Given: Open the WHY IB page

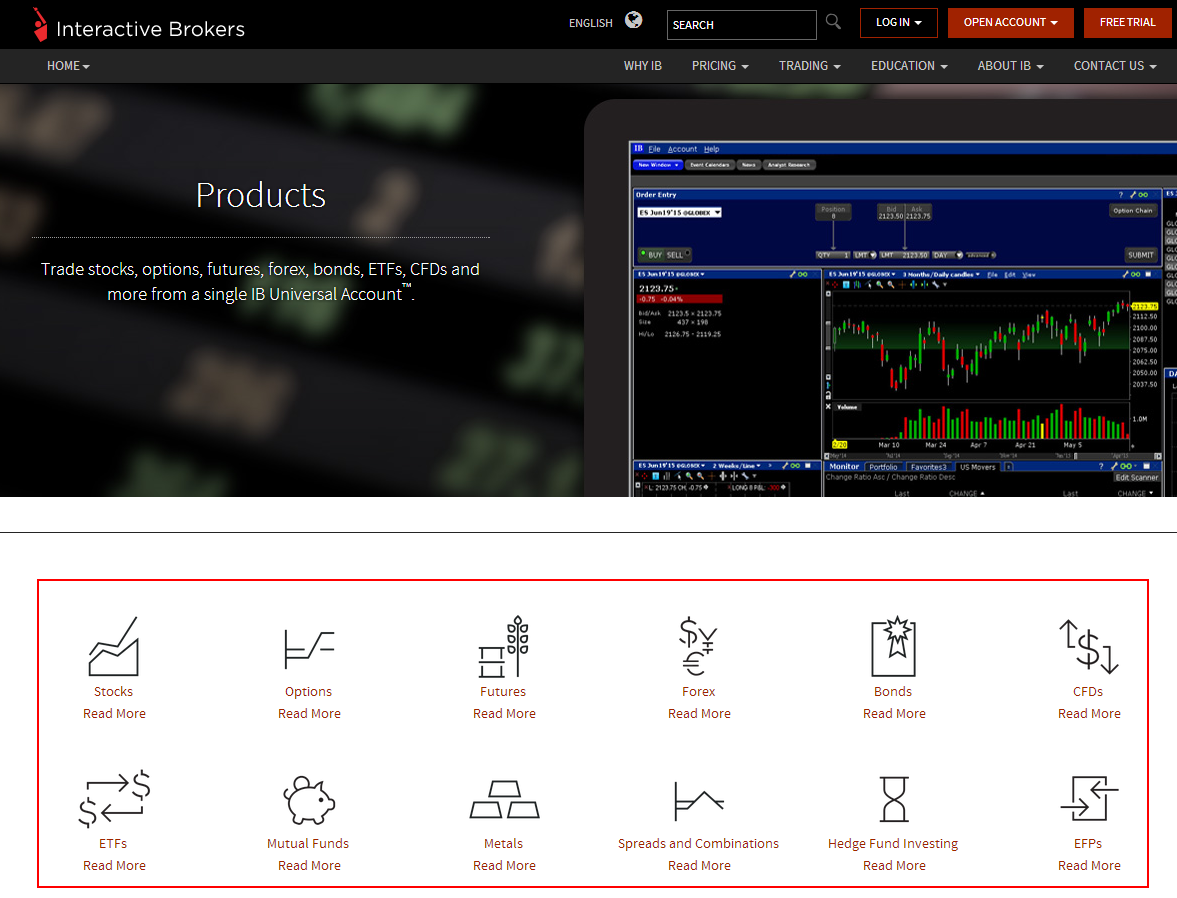Looking at the screenshot, I should point(643,66).
